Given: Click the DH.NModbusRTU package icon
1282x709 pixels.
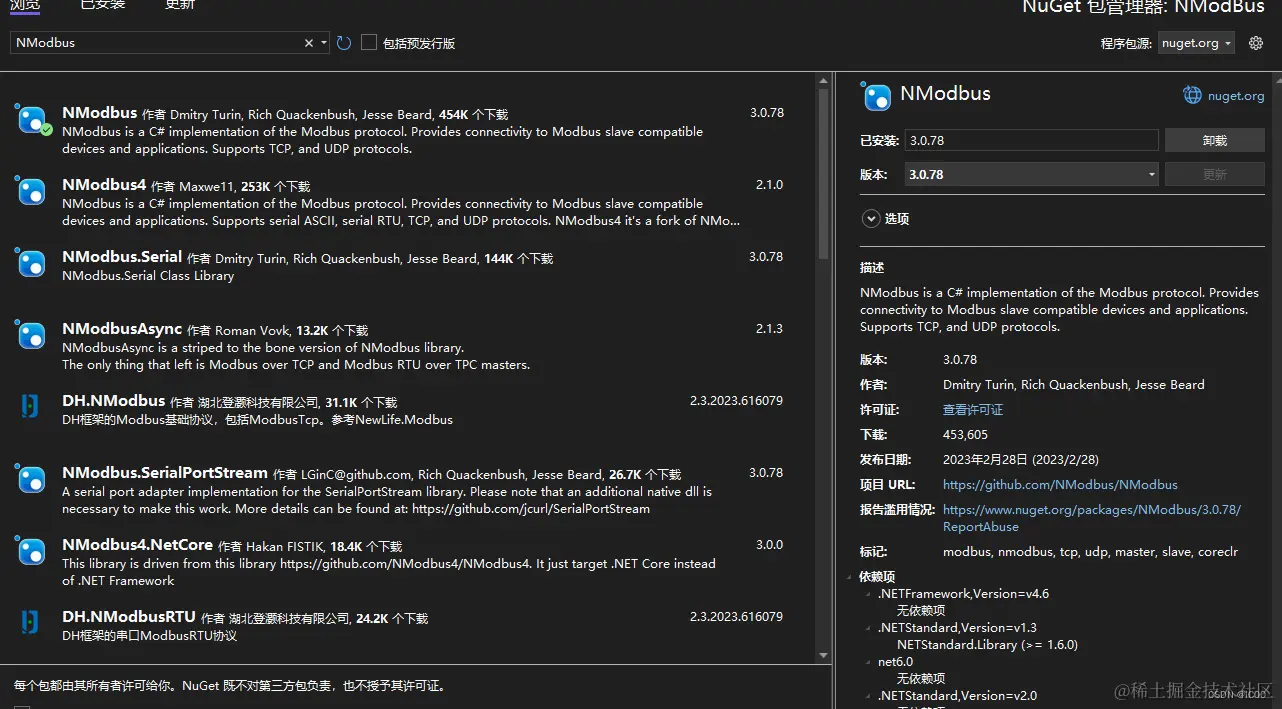Looking at the screenshot, I should pos(30,622).
